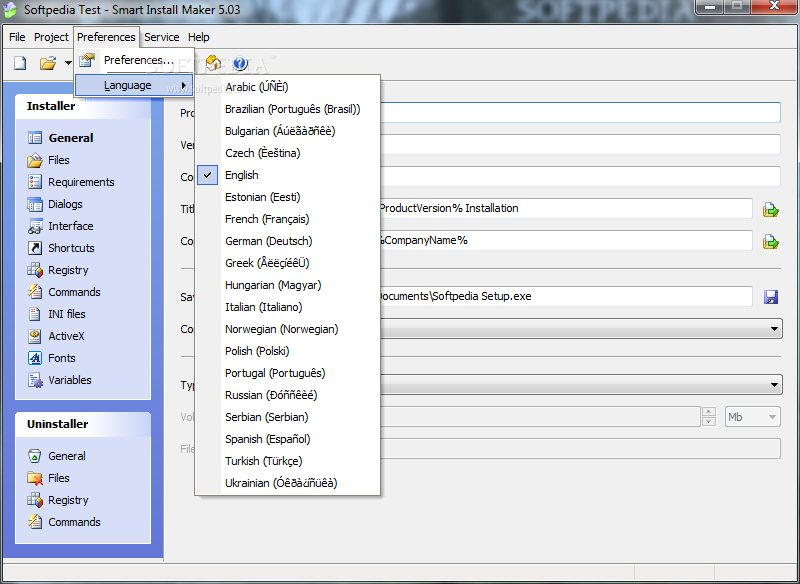Open the File menu
The height and width of the screenshot is (584, 800).
[17, 37]
